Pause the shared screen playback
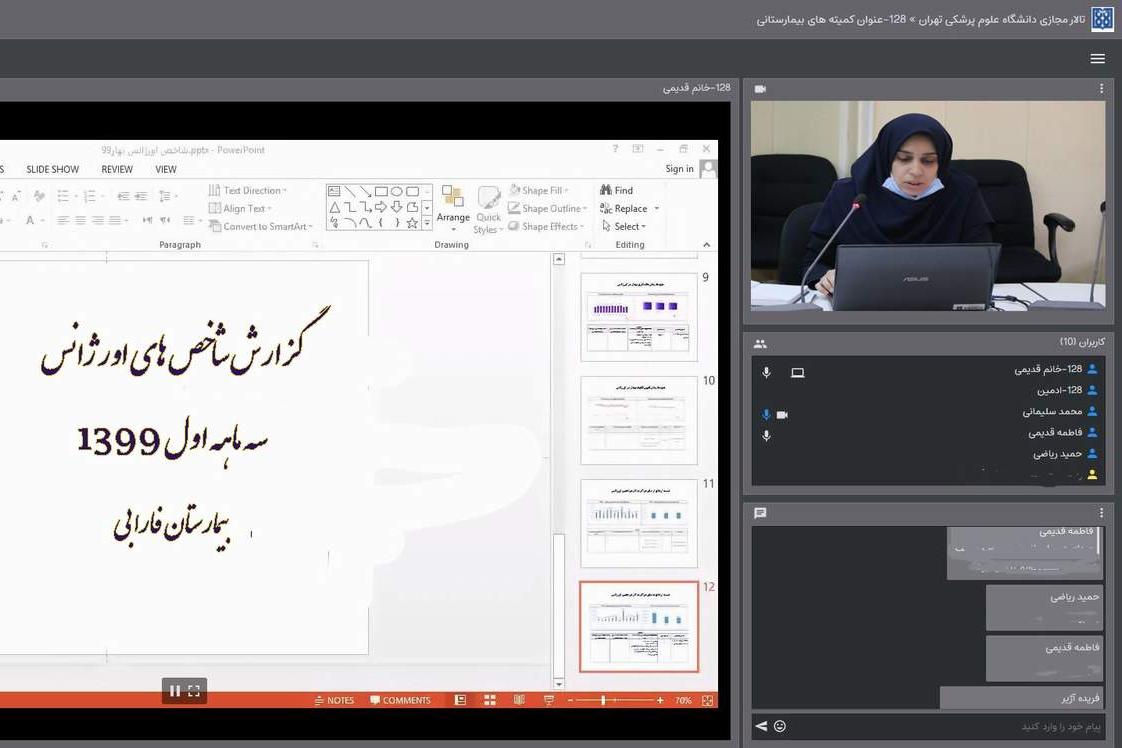 pyautogui.click(x=175, y=691)
